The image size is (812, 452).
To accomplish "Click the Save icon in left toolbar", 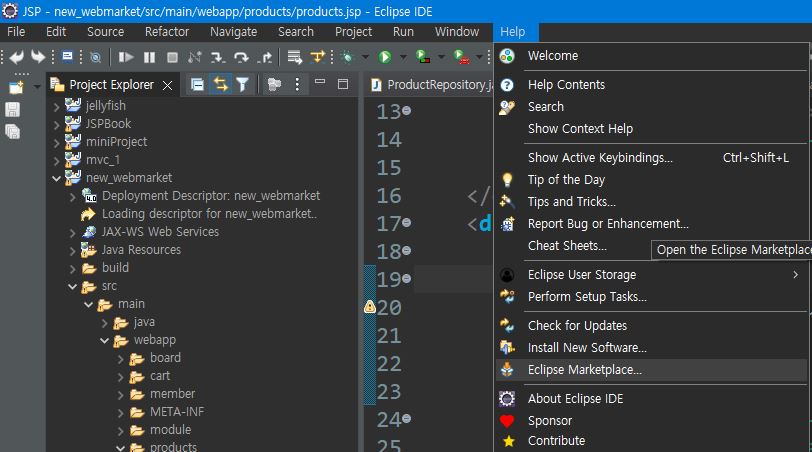I will 12,110.
